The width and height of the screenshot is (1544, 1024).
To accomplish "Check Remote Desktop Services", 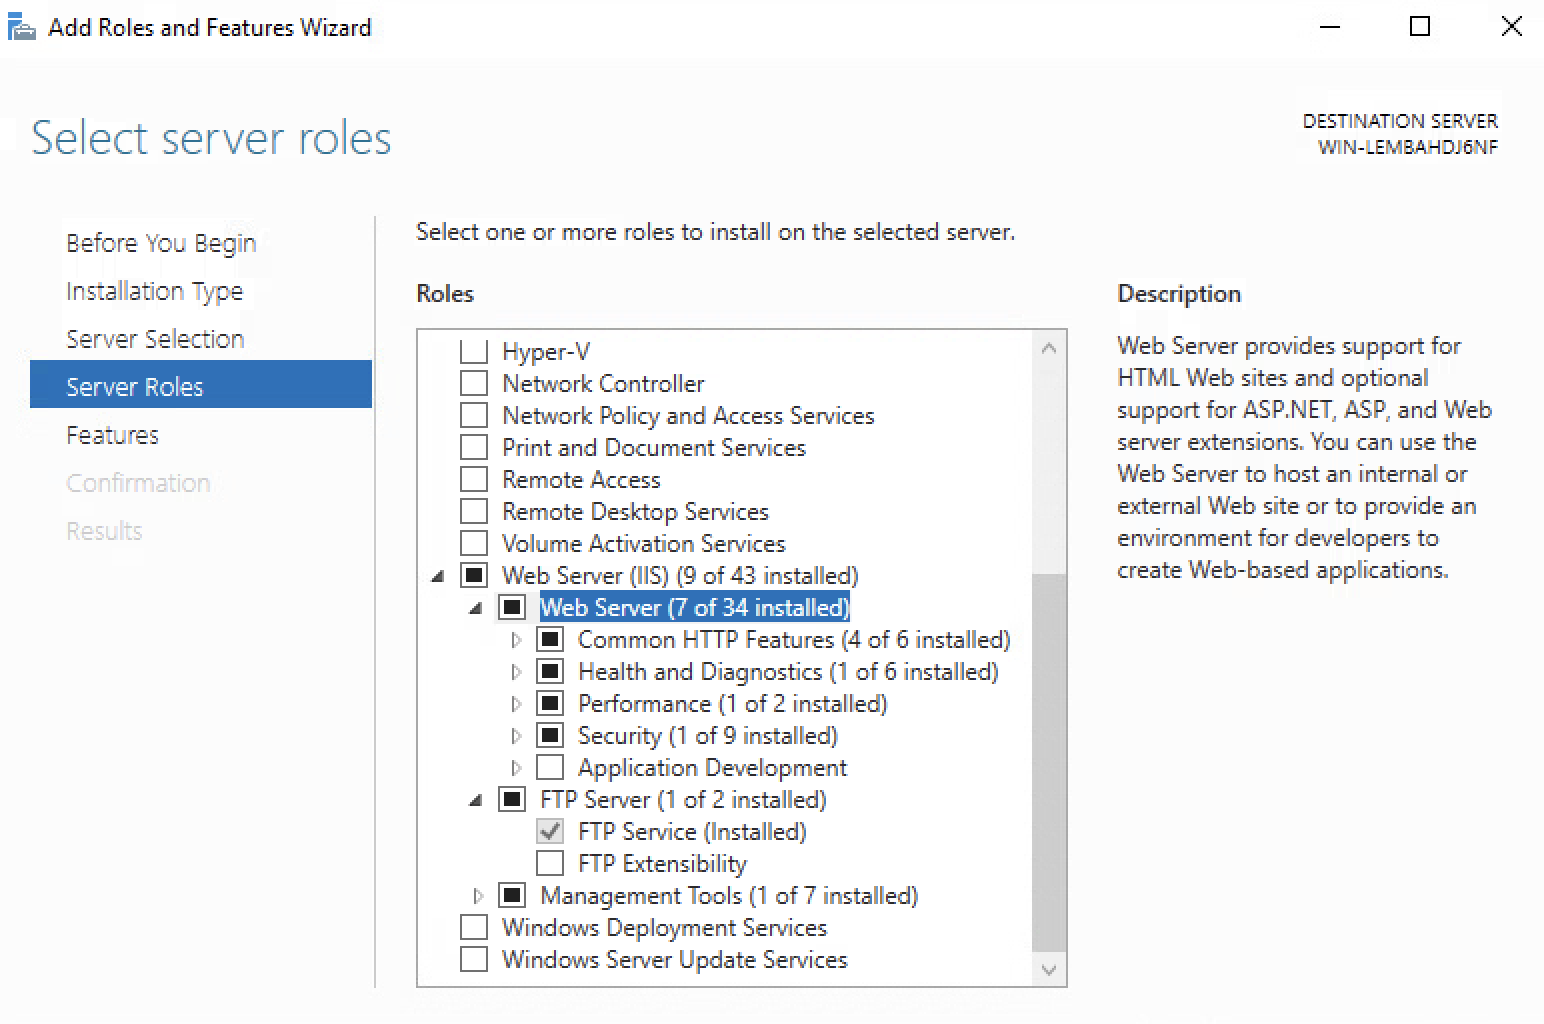I will 474,510.
